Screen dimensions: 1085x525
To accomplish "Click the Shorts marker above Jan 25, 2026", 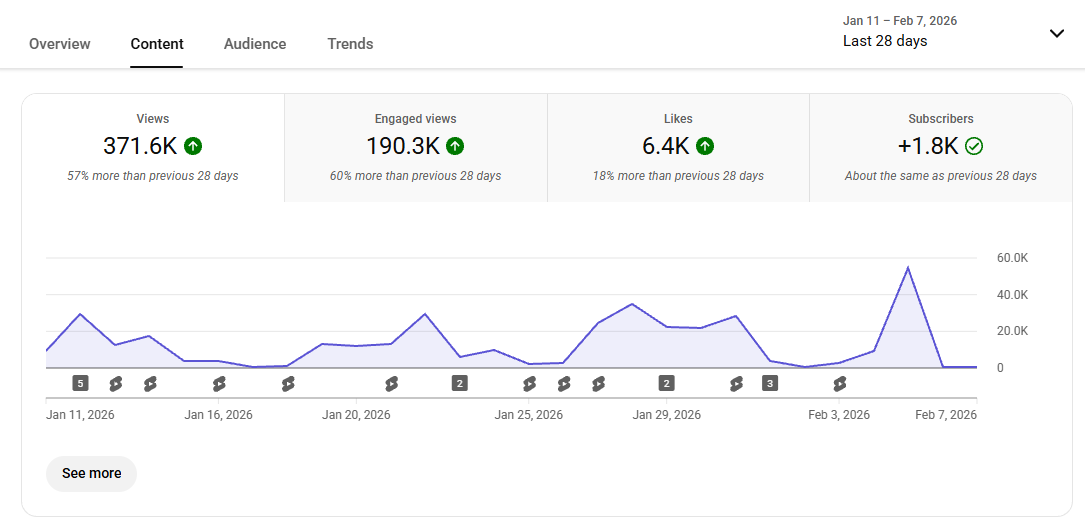I will pyautogui.click(x=530, y=383).
